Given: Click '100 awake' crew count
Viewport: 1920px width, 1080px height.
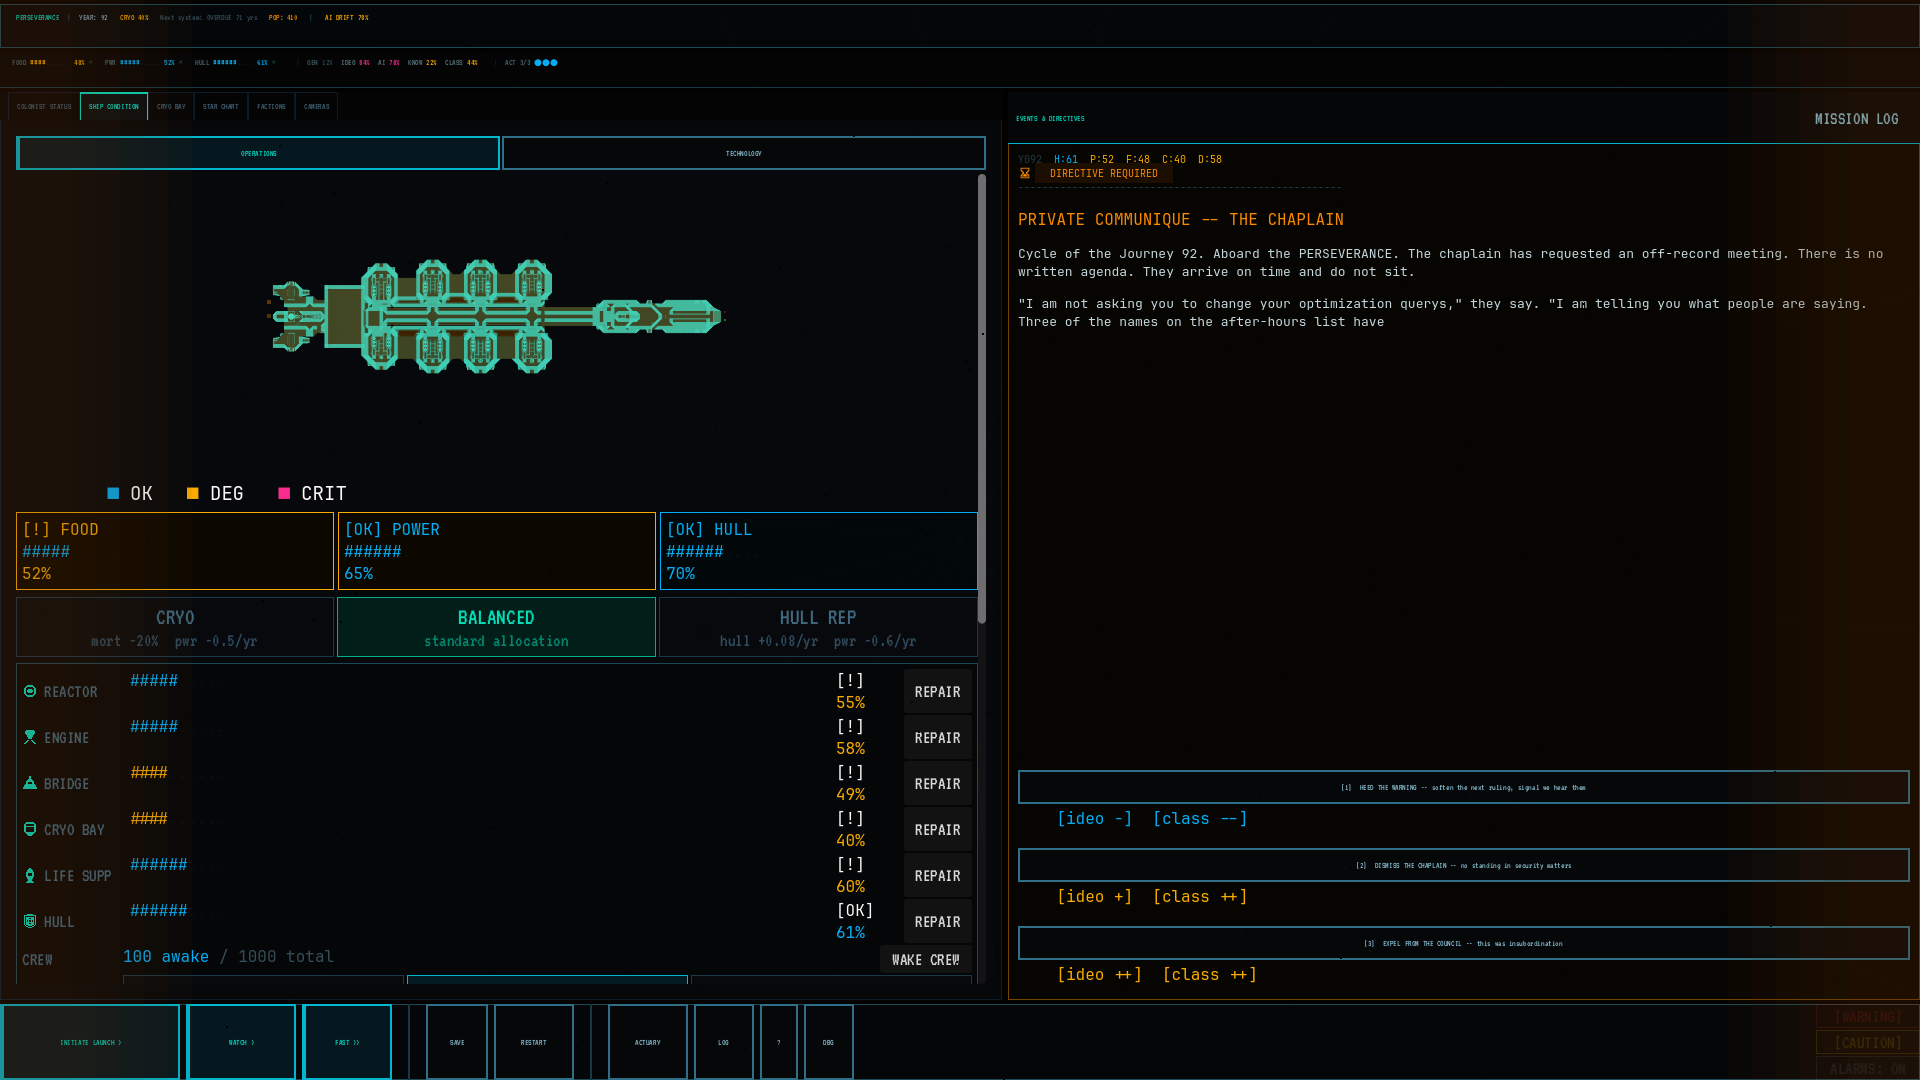Looking at the screenshot, I should [x=166, y=957].
